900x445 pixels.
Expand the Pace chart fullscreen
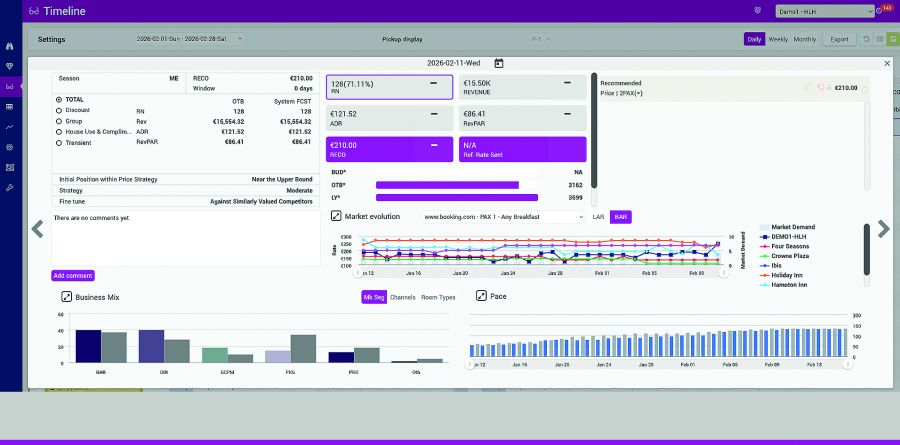pyautogui.click(x=481, y=297)
